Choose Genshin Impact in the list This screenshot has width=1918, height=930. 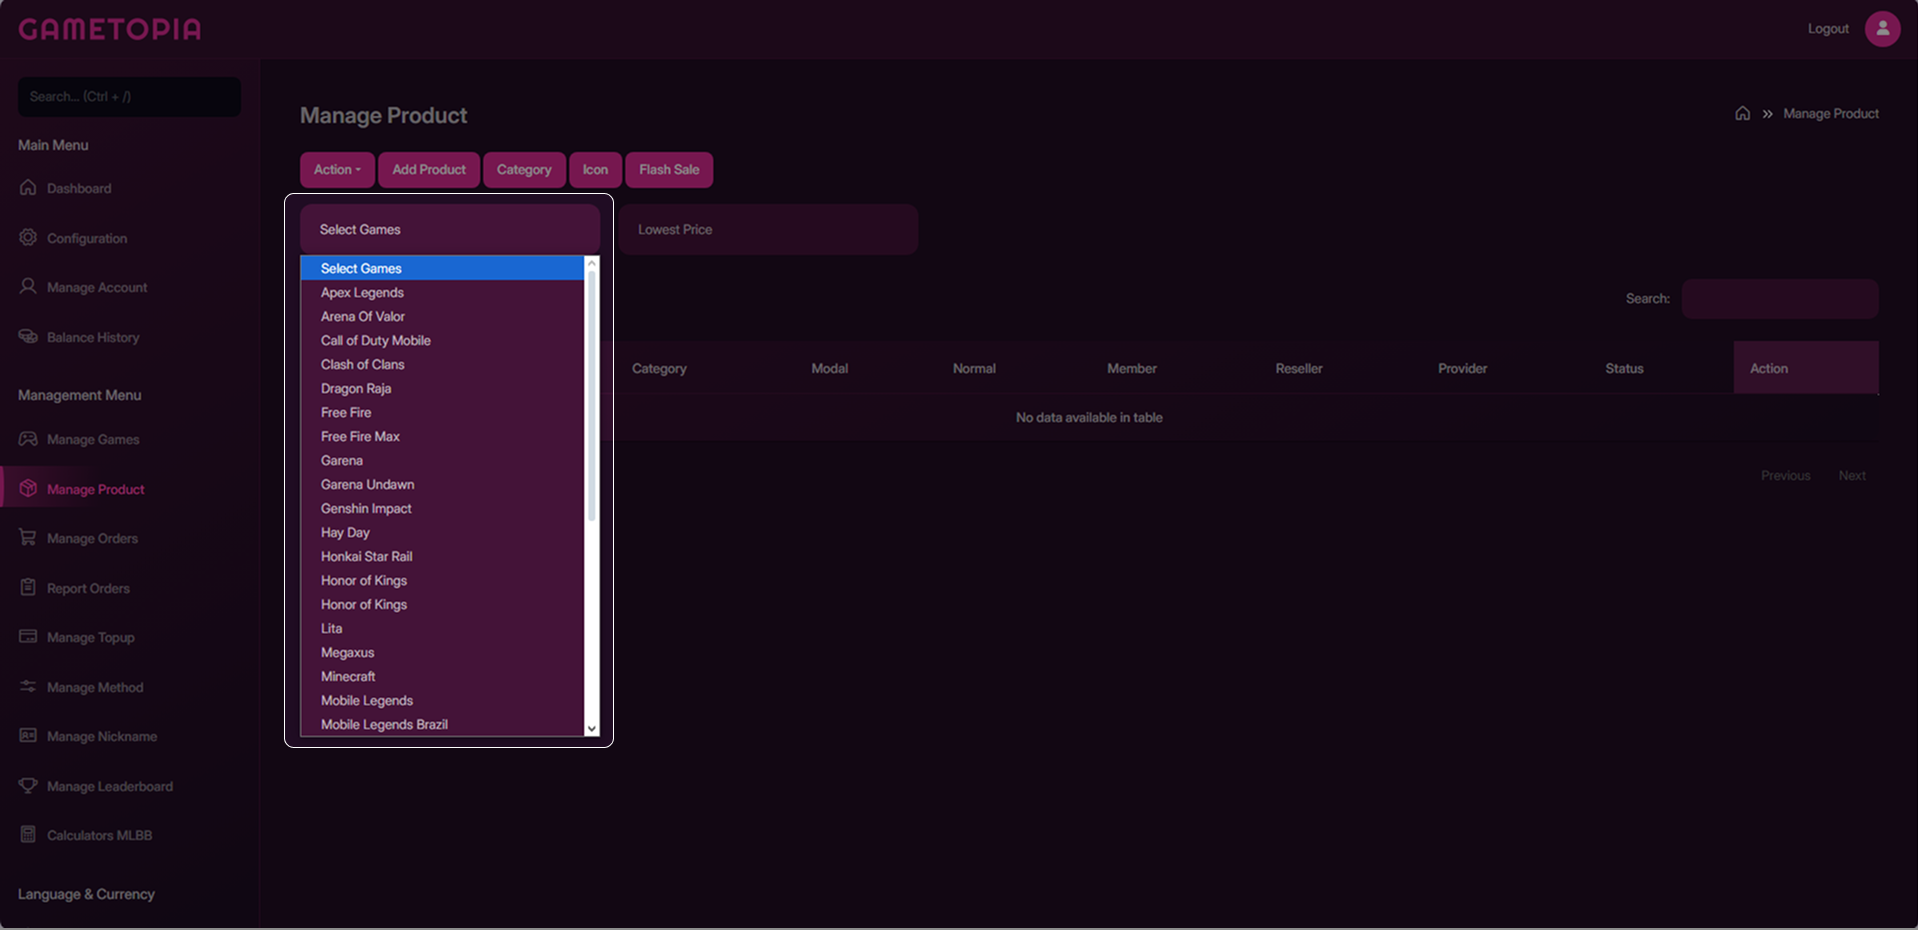pos(442,508)
